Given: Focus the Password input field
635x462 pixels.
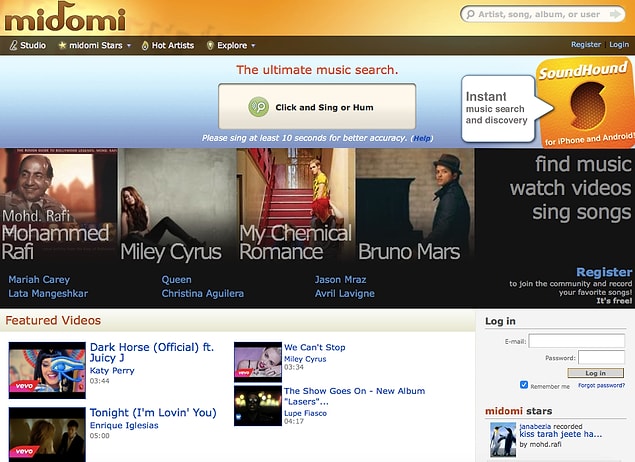Looking at the screenshot, I should [x=601, y=358].
